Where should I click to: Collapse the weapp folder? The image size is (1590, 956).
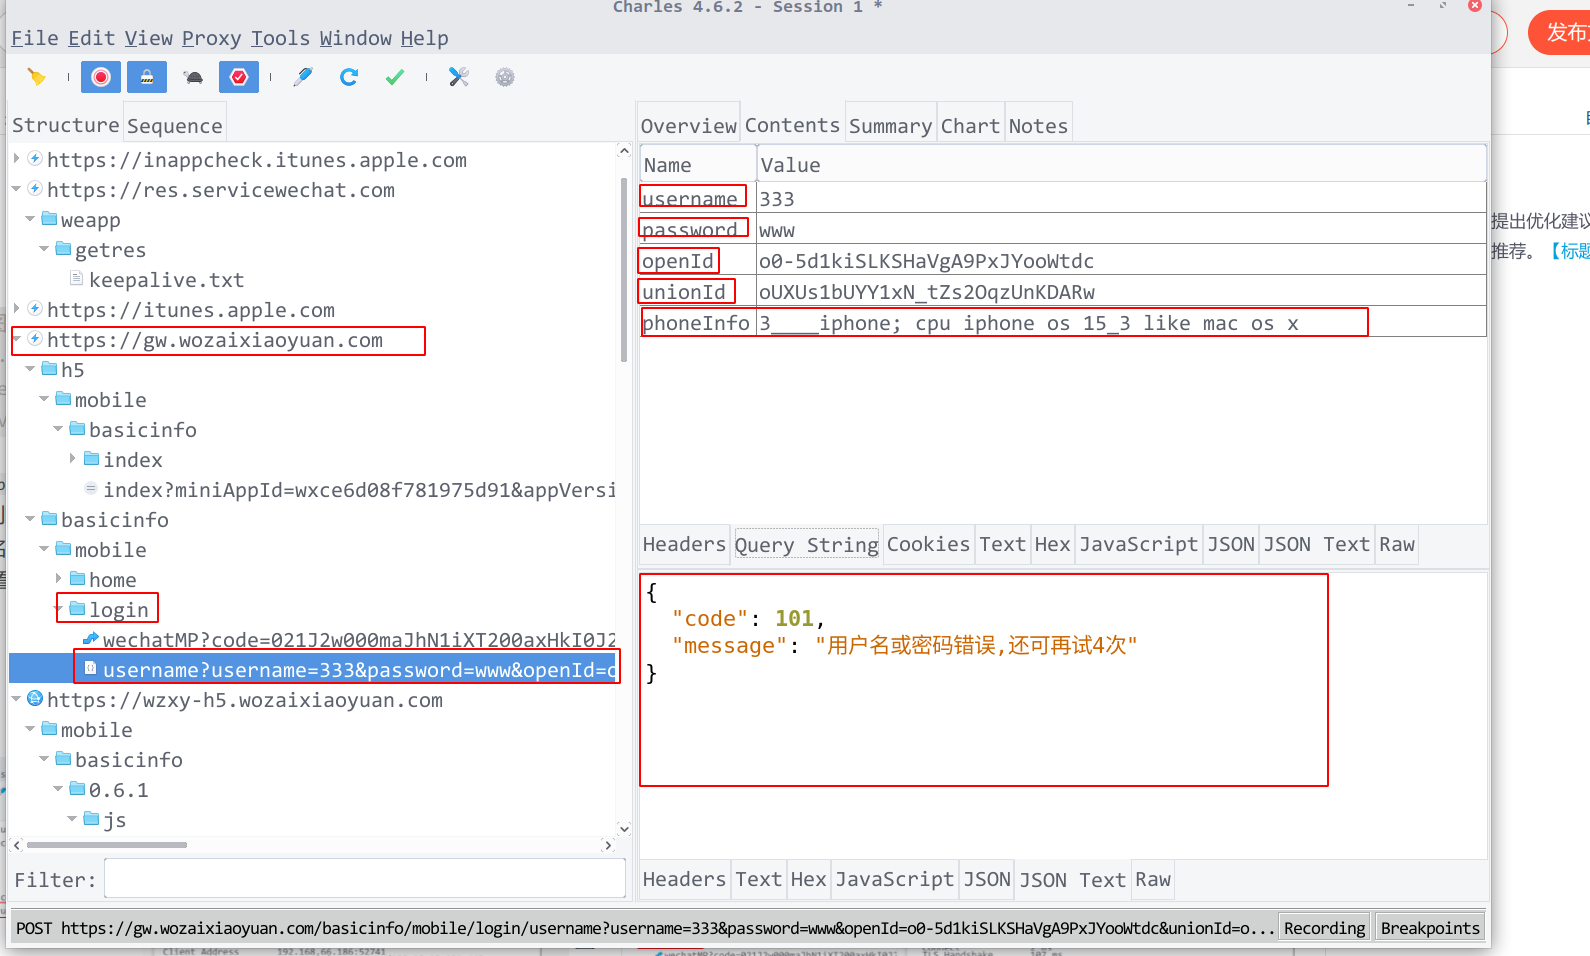(31, 218)
